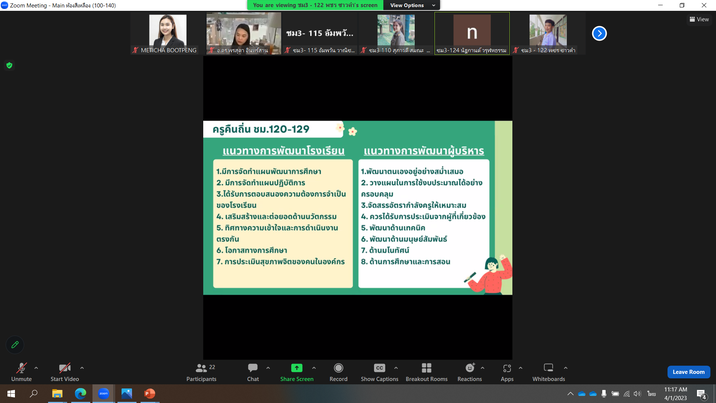Image resolution: width=716 pixels, height=403 pixels.
Task: Open the Chat panel
Action: point(253,371)
